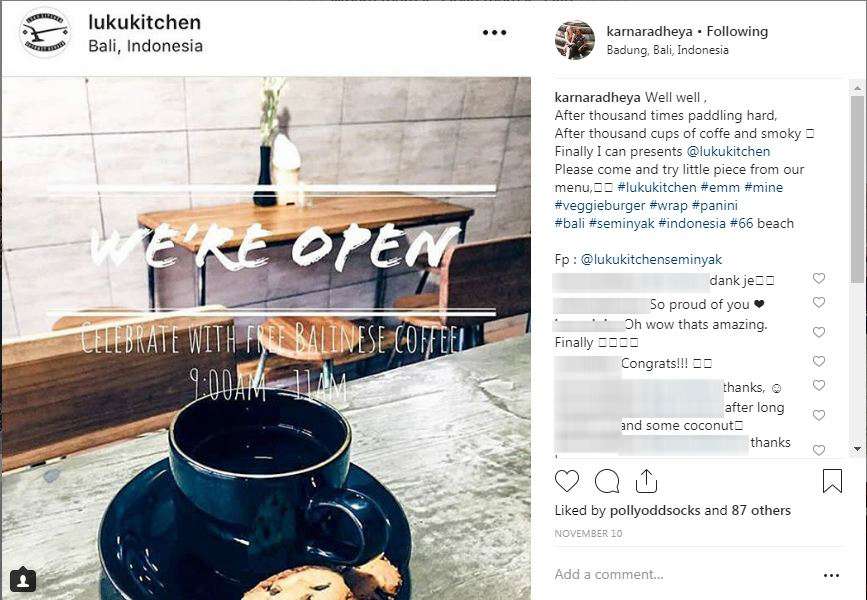Like the post with the heart icon
This screenshot has width=867, height=600.
point(567,481)
